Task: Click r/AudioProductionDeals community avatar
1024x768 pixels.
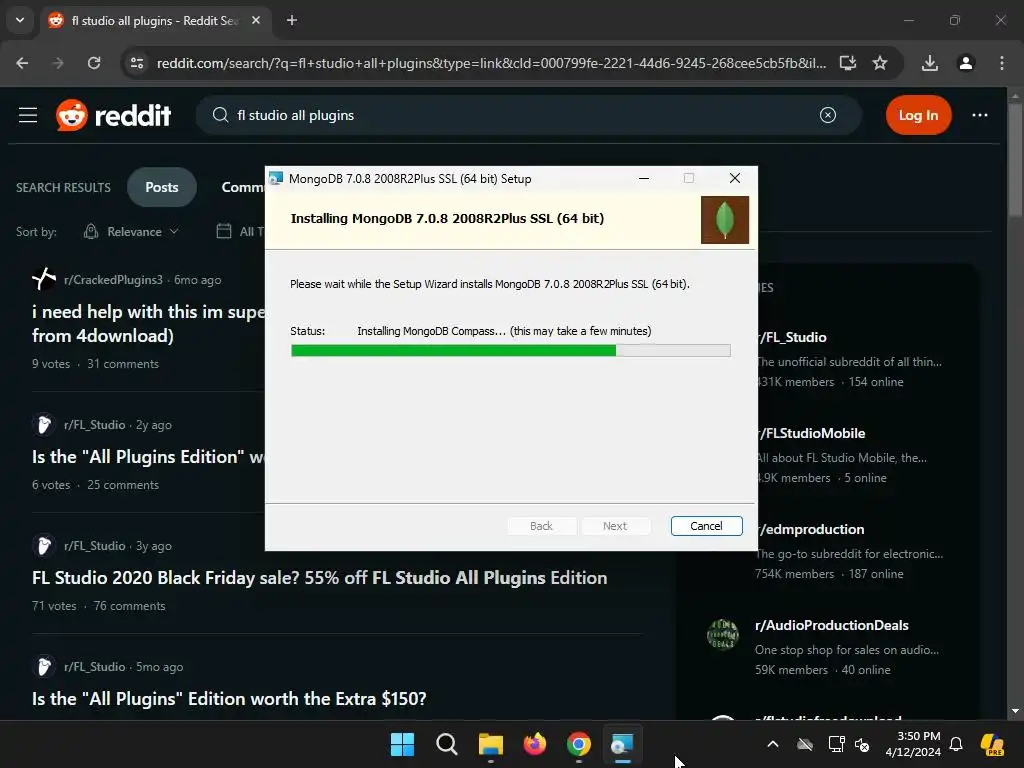Action: [723, 634]
